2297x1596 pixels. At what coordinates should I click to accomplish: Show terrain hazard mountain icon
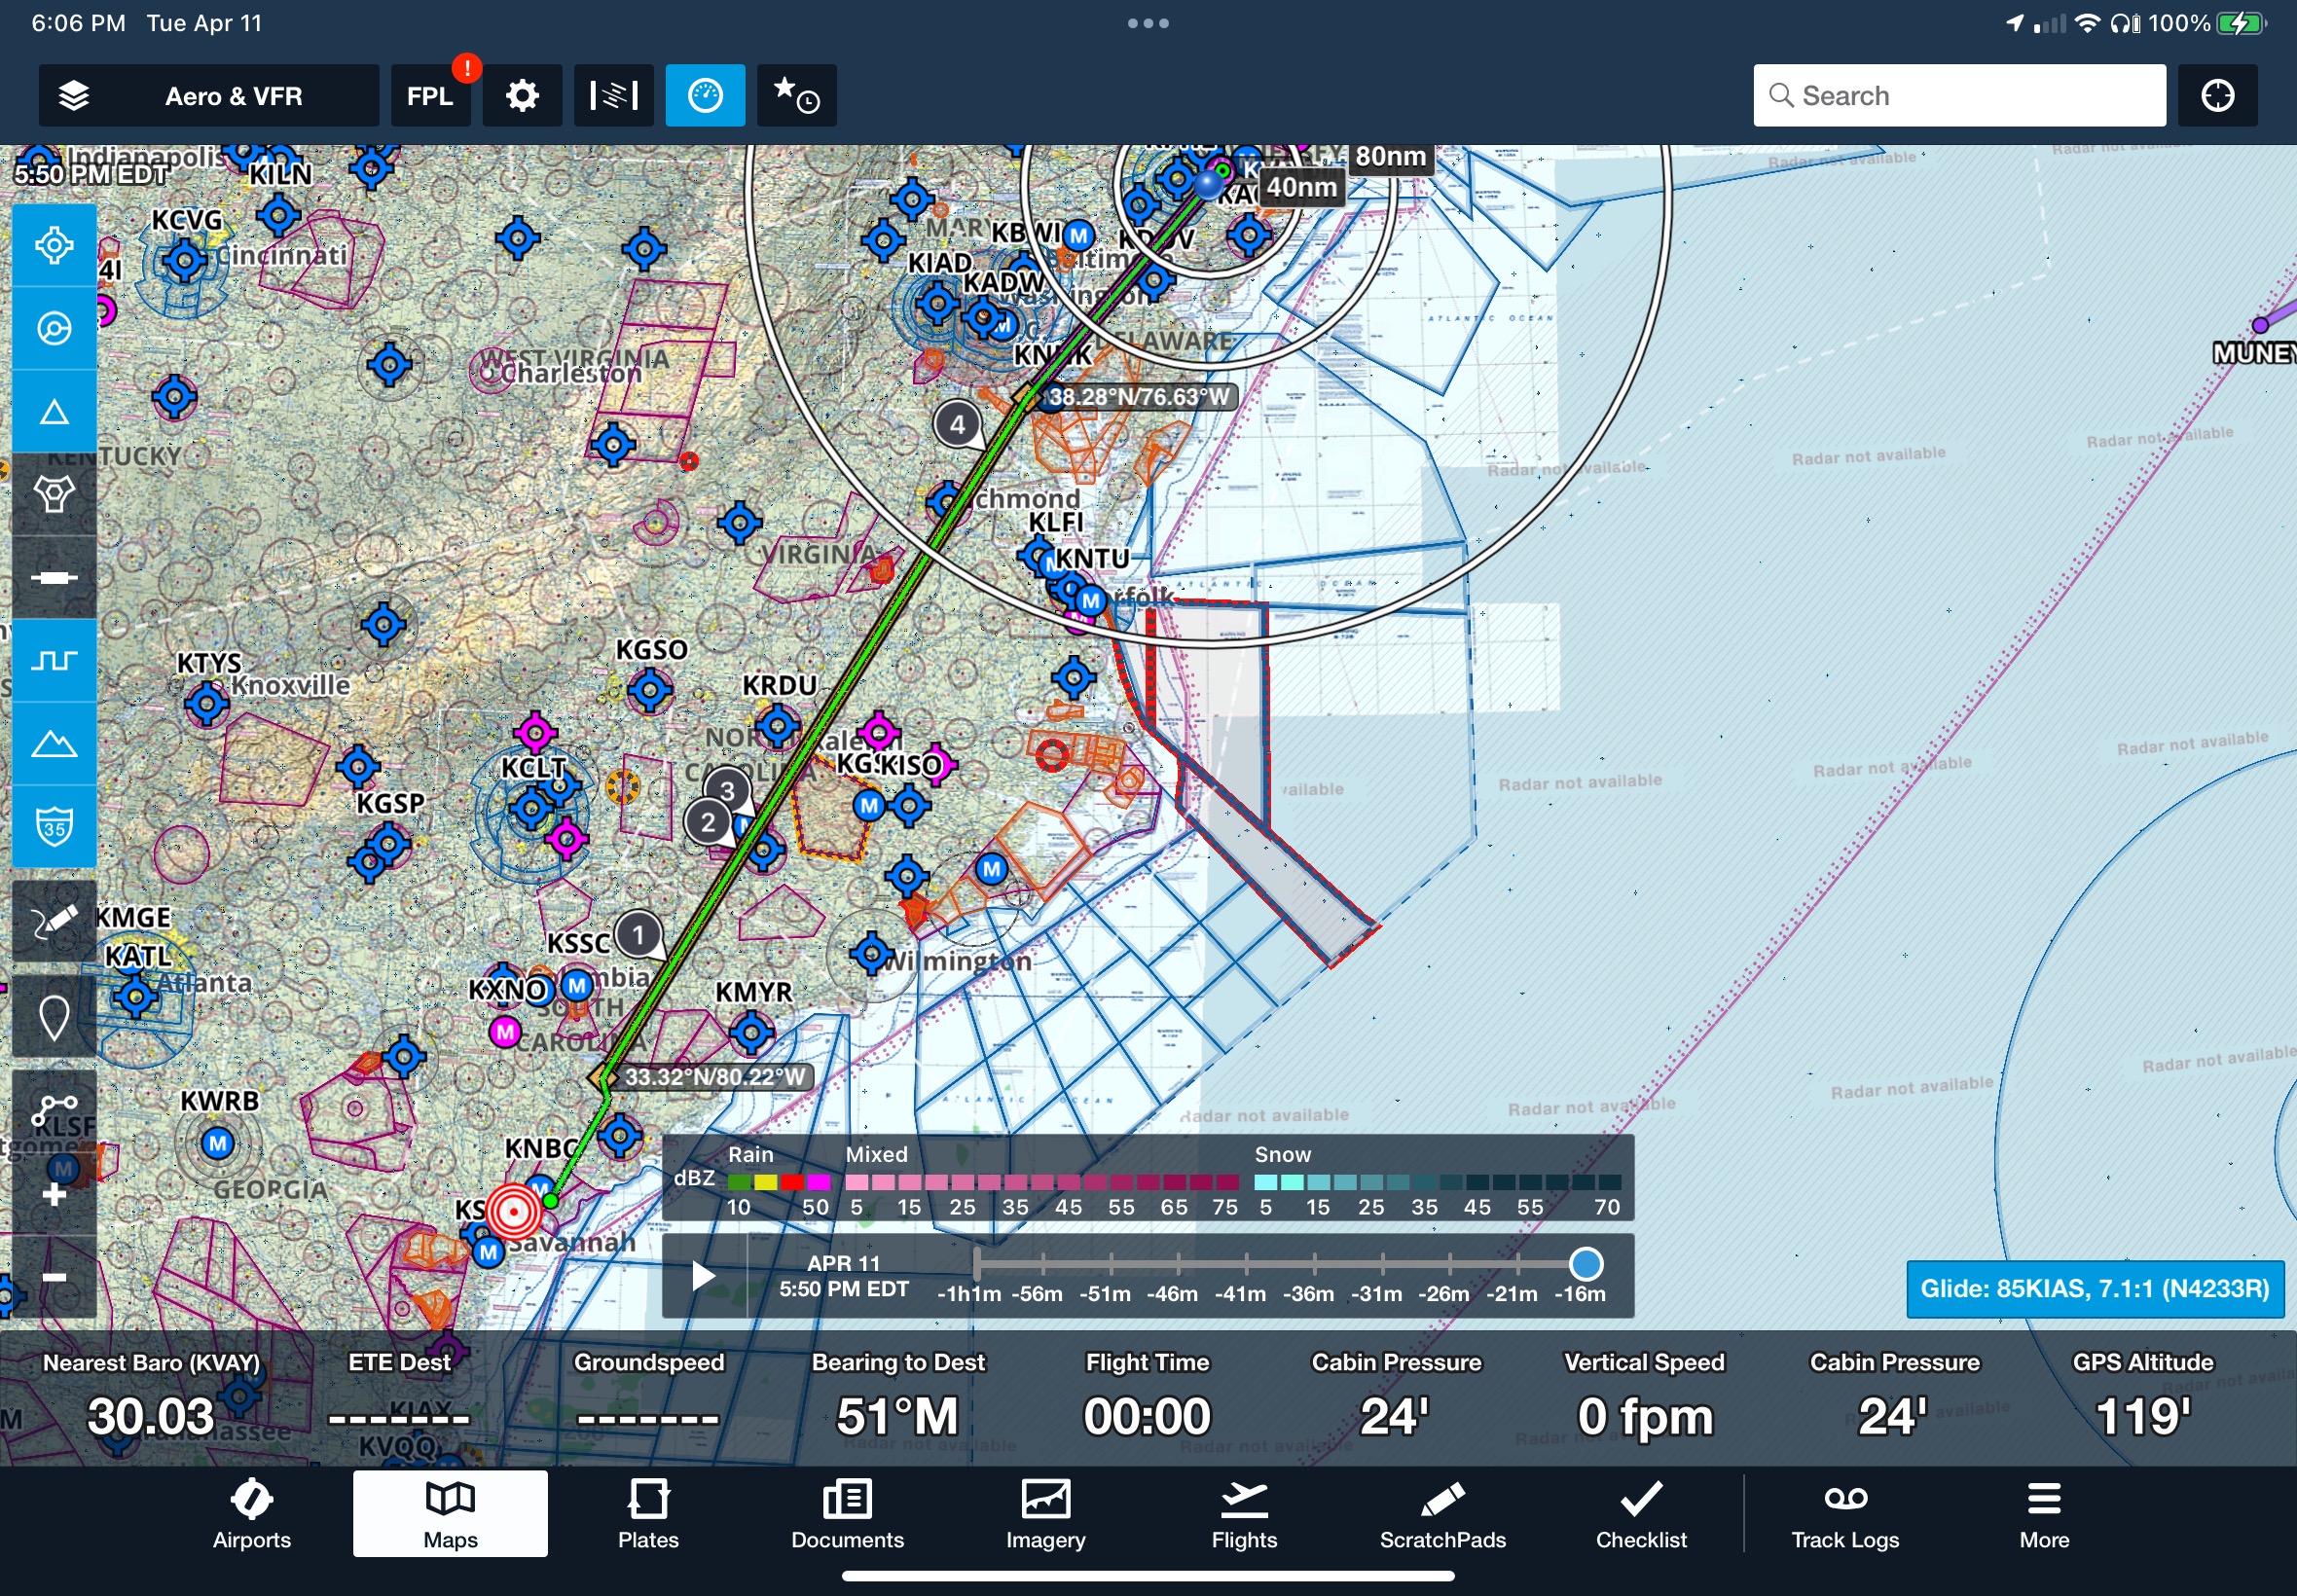54,743
